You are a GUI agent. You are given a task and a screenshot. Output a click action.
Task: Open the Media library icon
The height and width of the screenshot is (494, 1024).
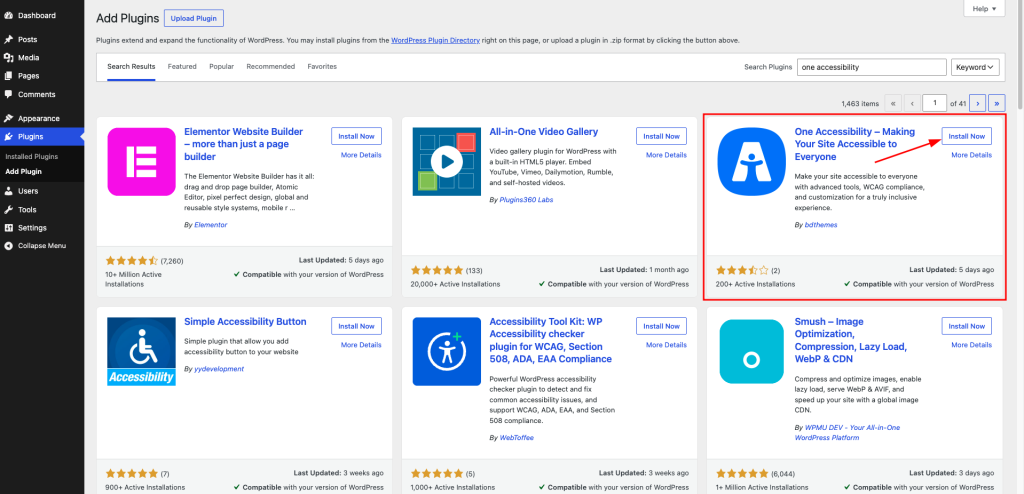[8, 58]
